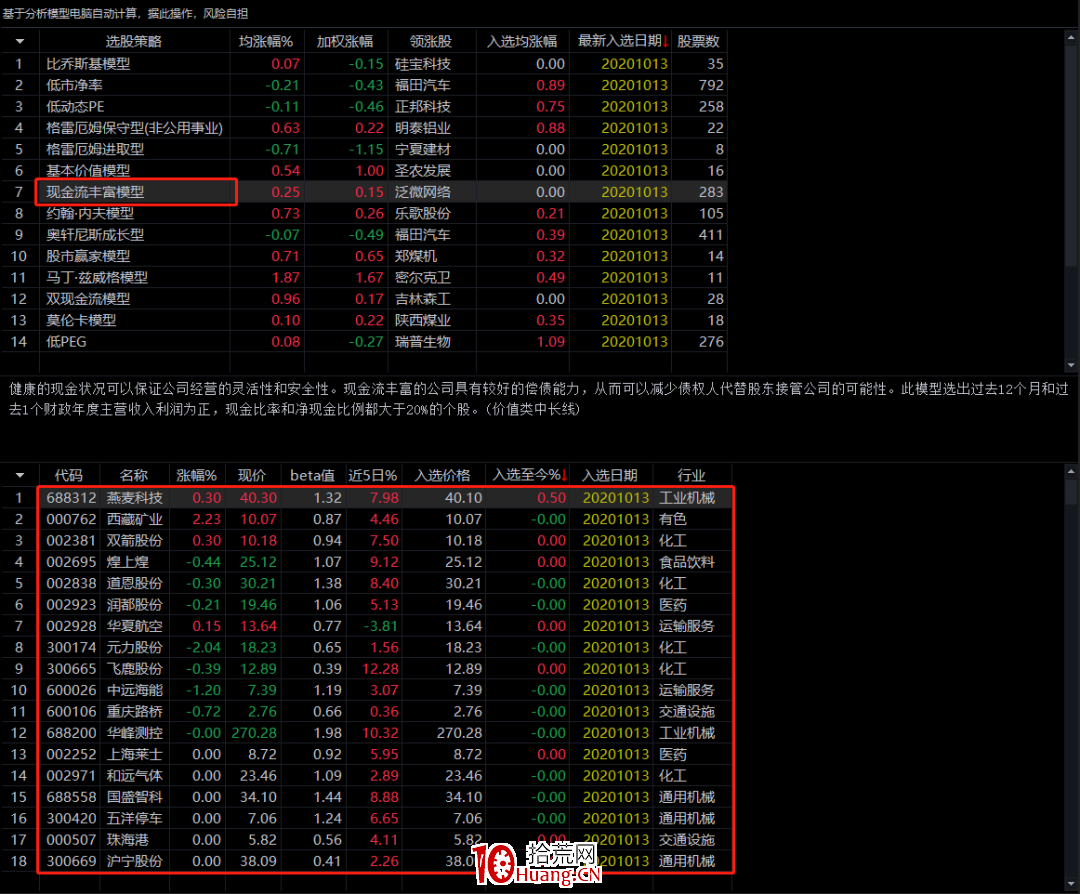The height and width of the screenshot is (894, 1080).
Task: Select the 低动态PE strategy
Action: pos(75,107)
